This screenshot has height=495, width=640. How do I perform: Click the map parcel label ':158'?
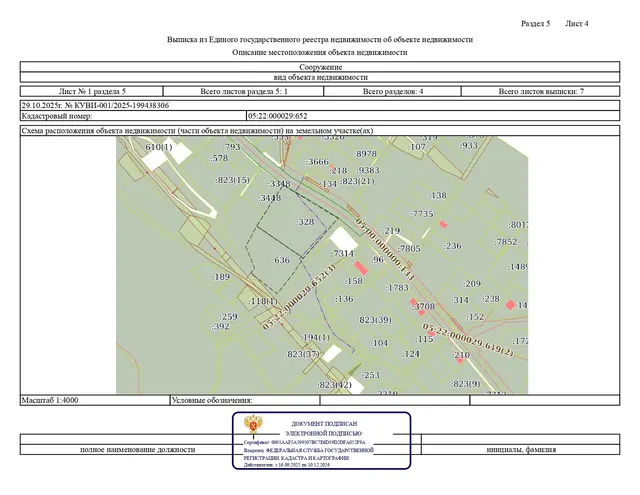coord(353,281)
